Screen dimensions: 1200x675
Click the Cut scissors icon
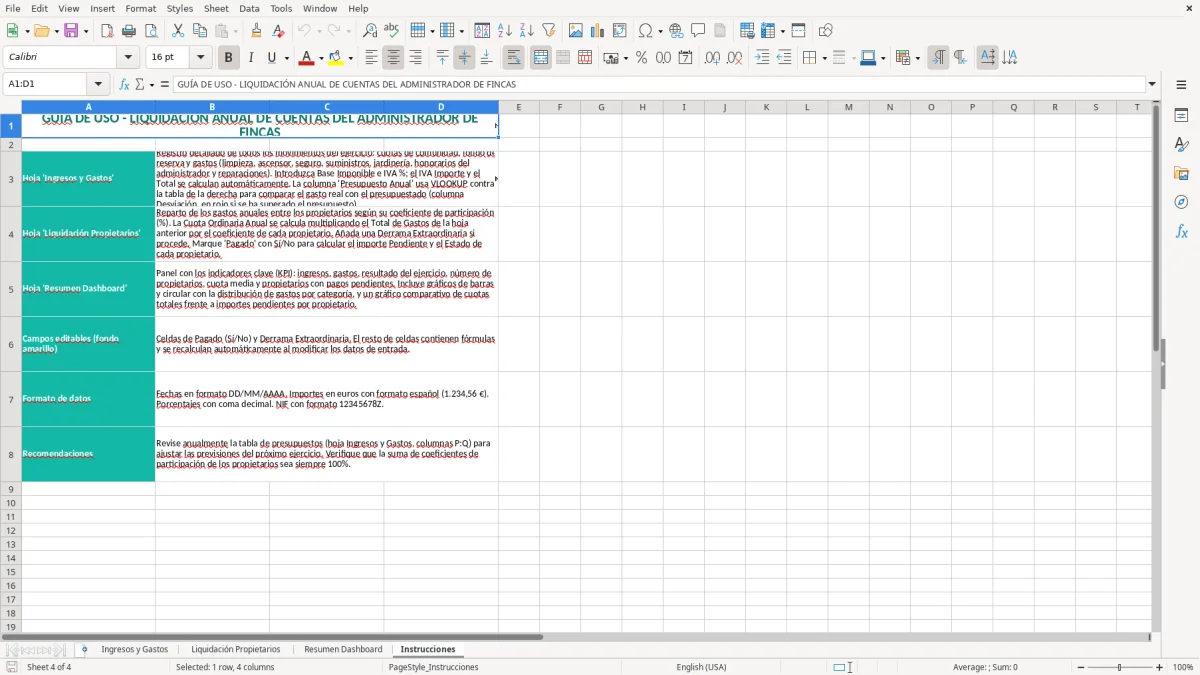pos(177,31)
